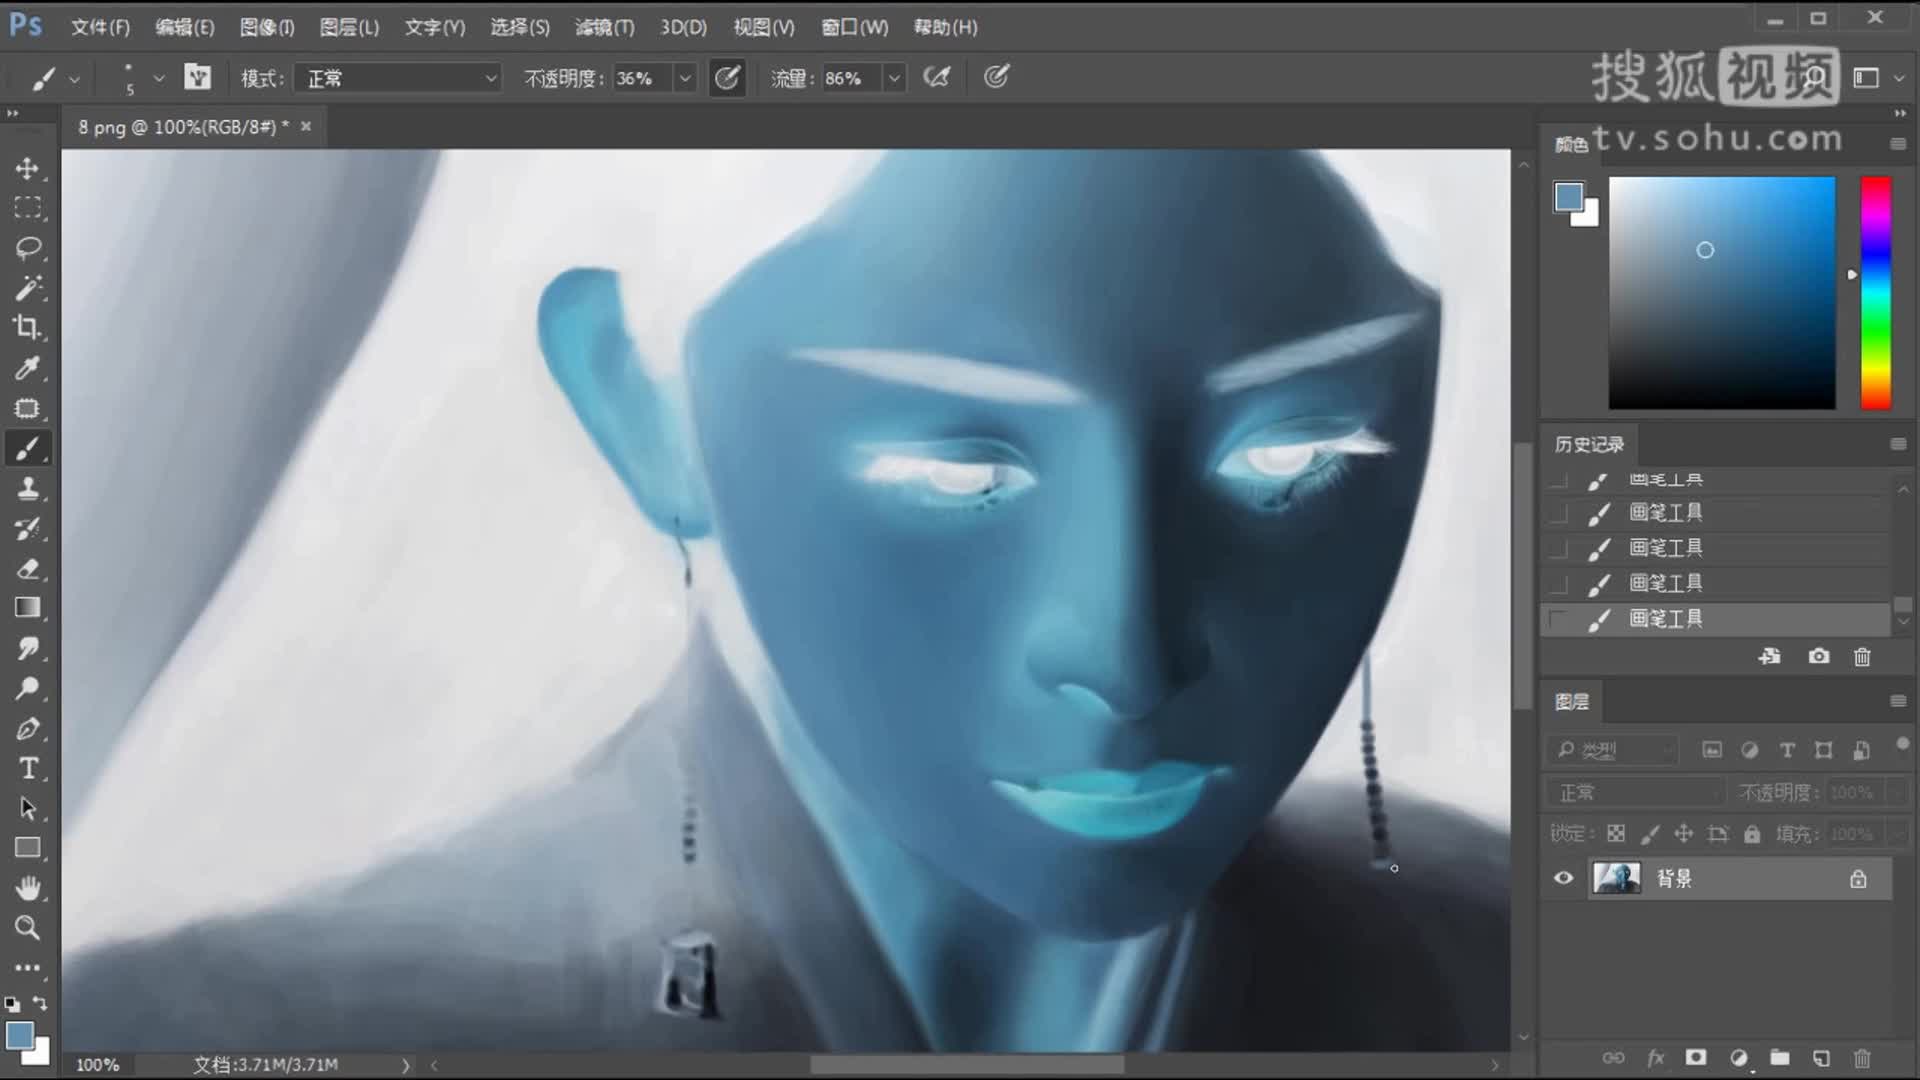Viewport: 1920px width, 1080px height.
Task: Toggle lock all padlock in Layers
Action: [x=1752, y=833]
